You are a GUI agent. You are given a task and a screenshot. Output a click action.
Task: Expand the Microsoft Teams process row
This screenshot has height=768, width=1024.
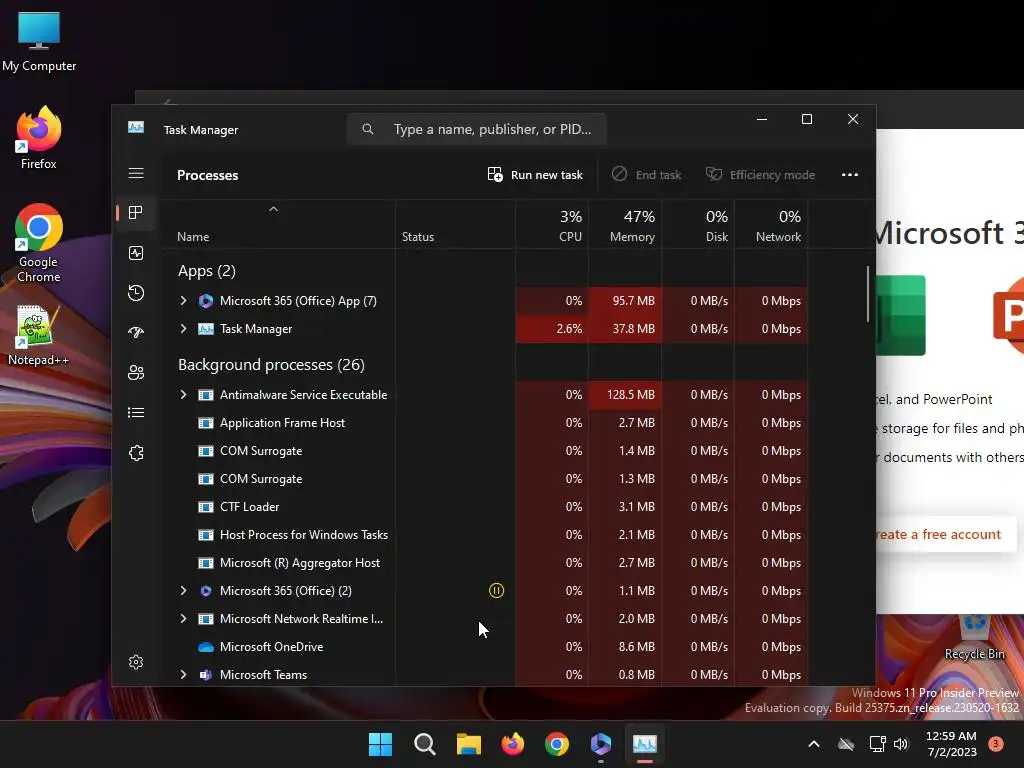(184, 675)
